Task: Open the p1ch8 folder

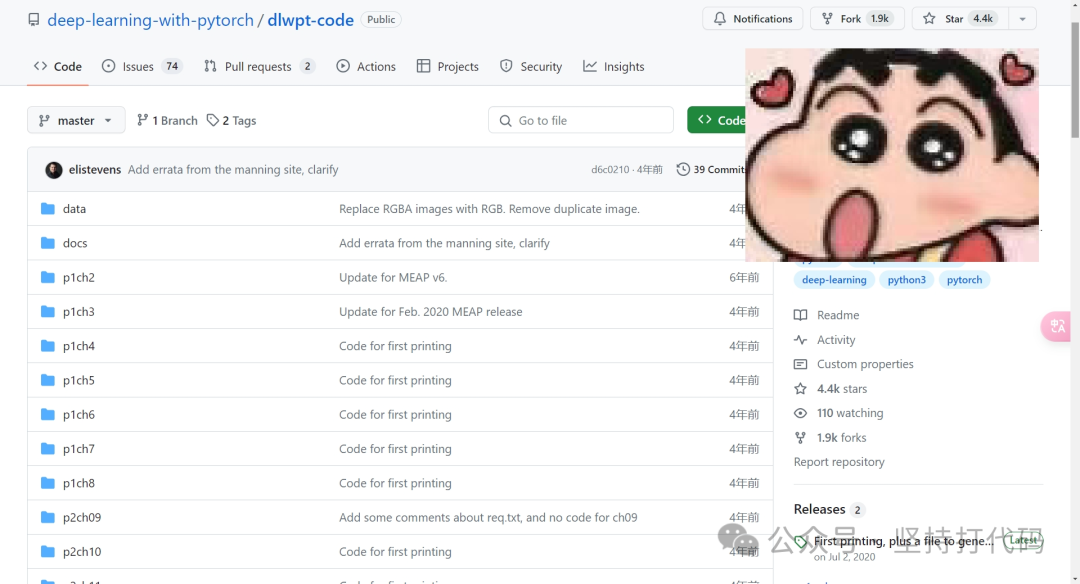Action: (x=79, y=483)
